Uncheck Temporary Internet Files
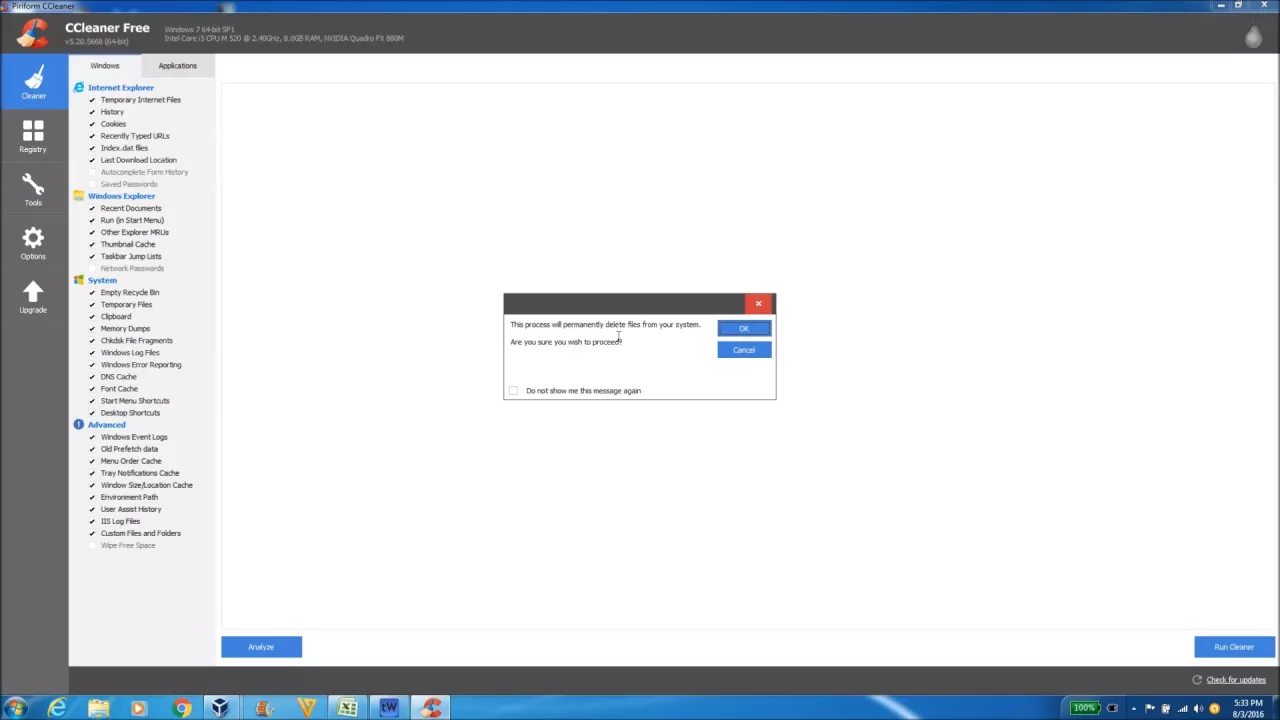This screenshot has height=720, width=1280. [92, 100]
